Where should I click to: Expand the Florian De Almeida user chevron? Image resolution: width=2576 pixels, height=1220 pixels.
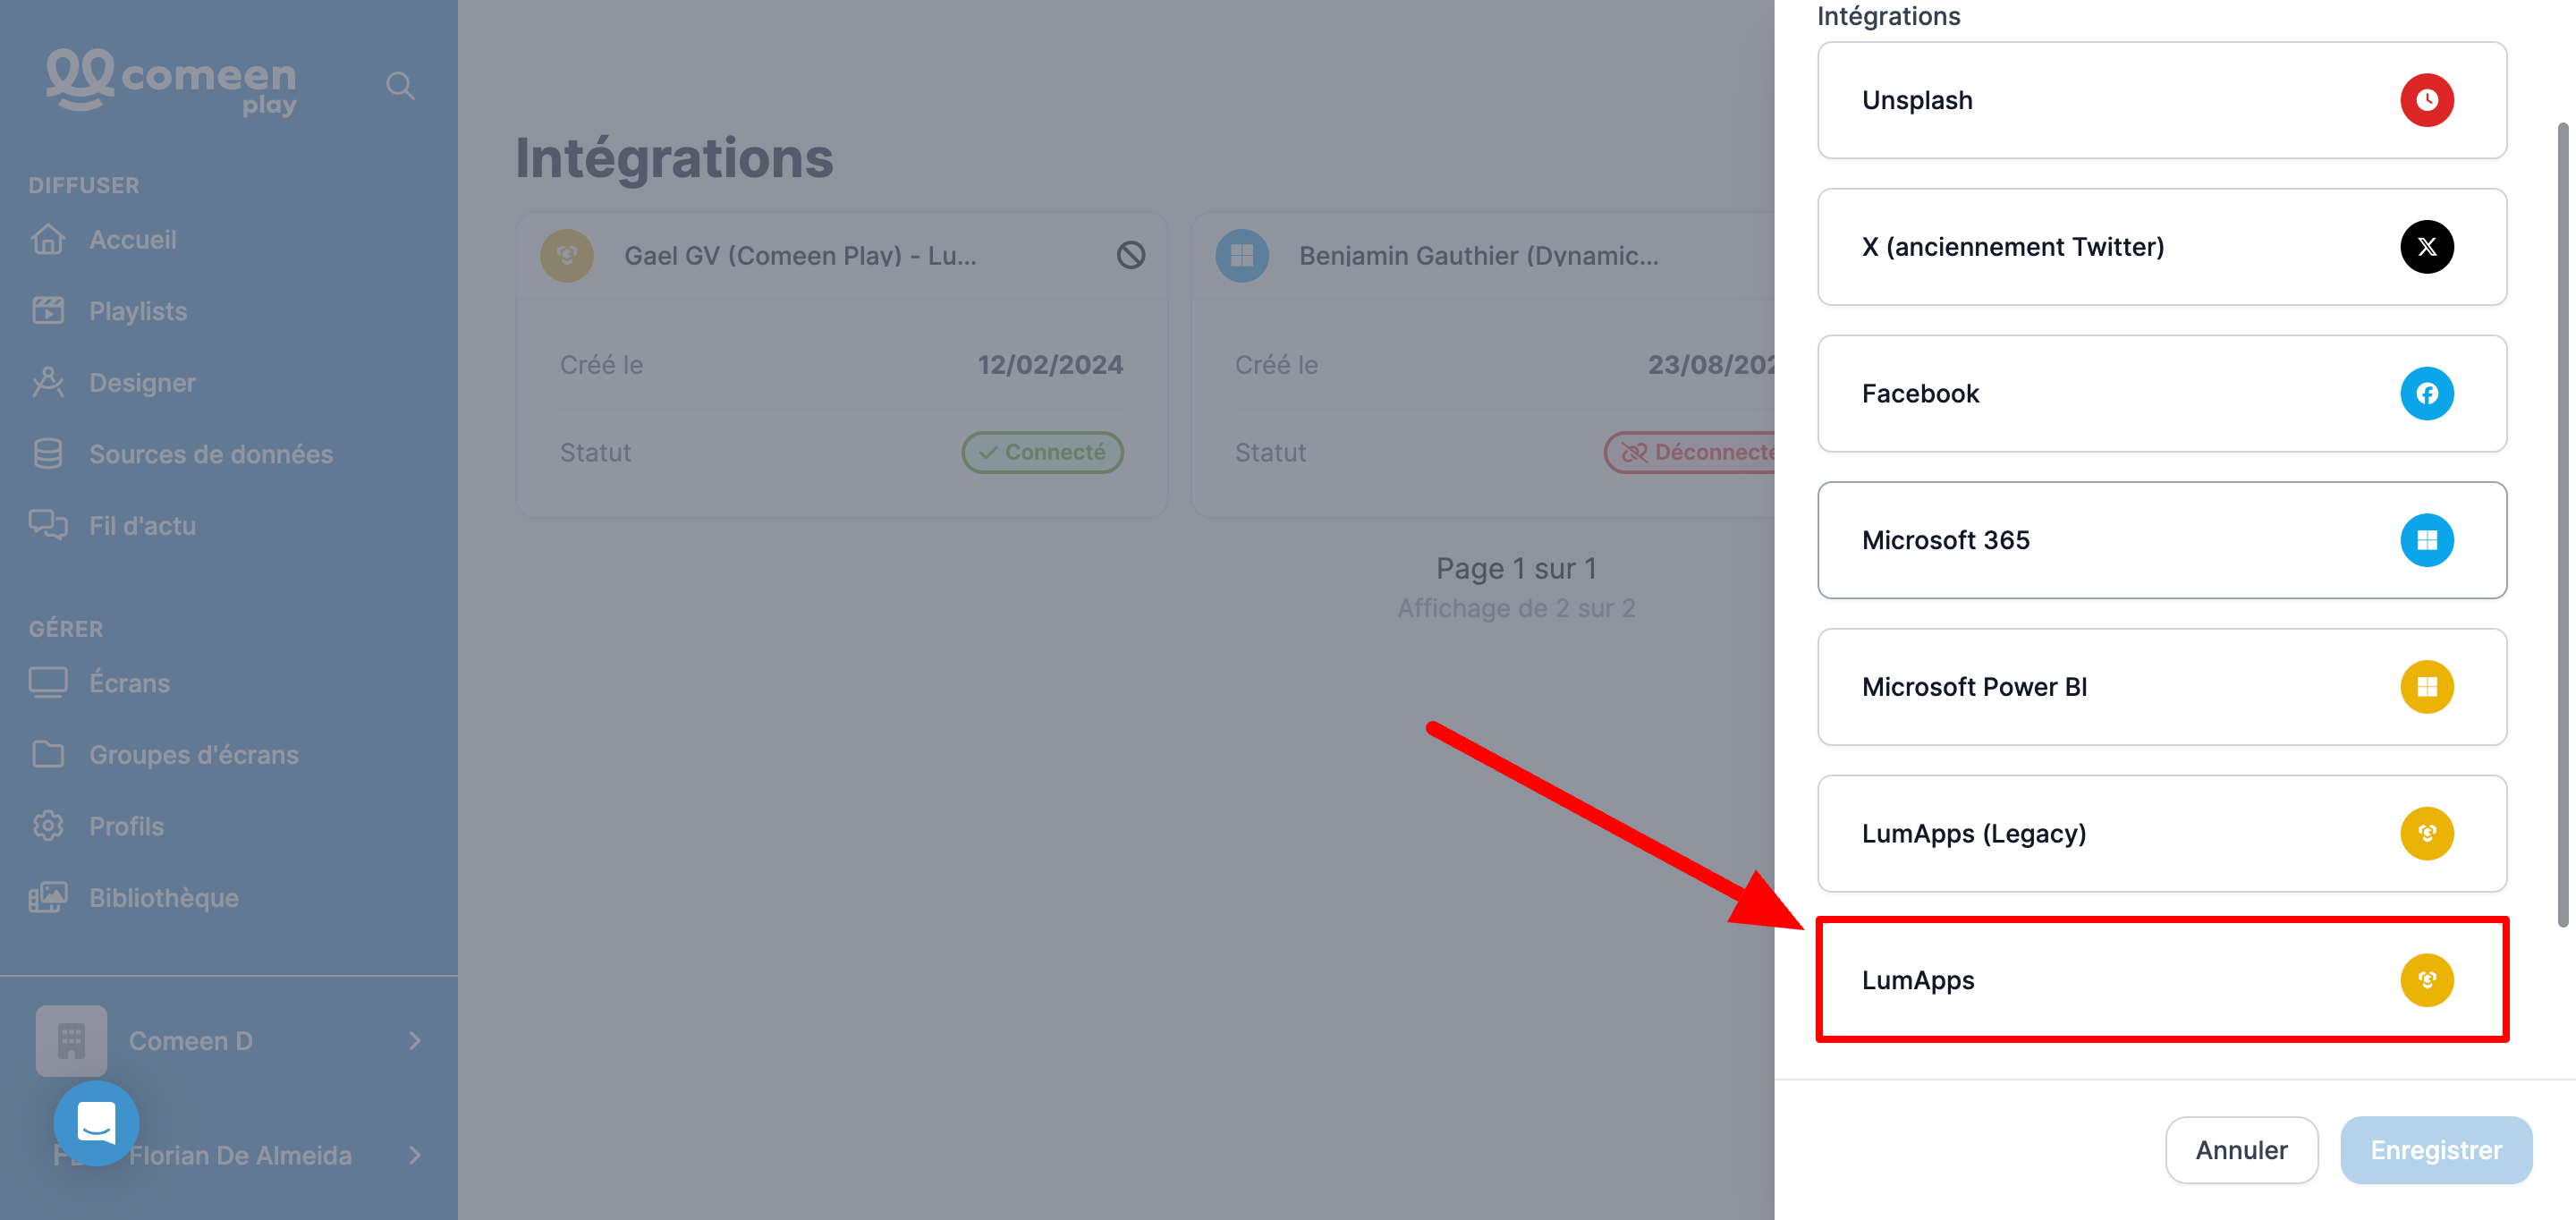pos(415,1156)
